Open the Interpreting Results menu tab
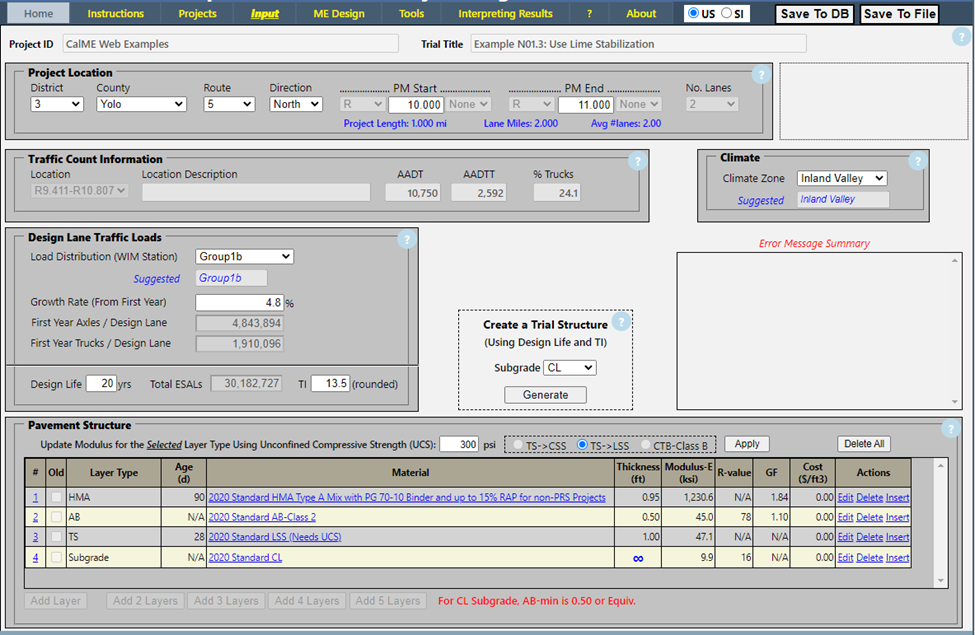This screenshot has width=975, height=635. point(505,14)
